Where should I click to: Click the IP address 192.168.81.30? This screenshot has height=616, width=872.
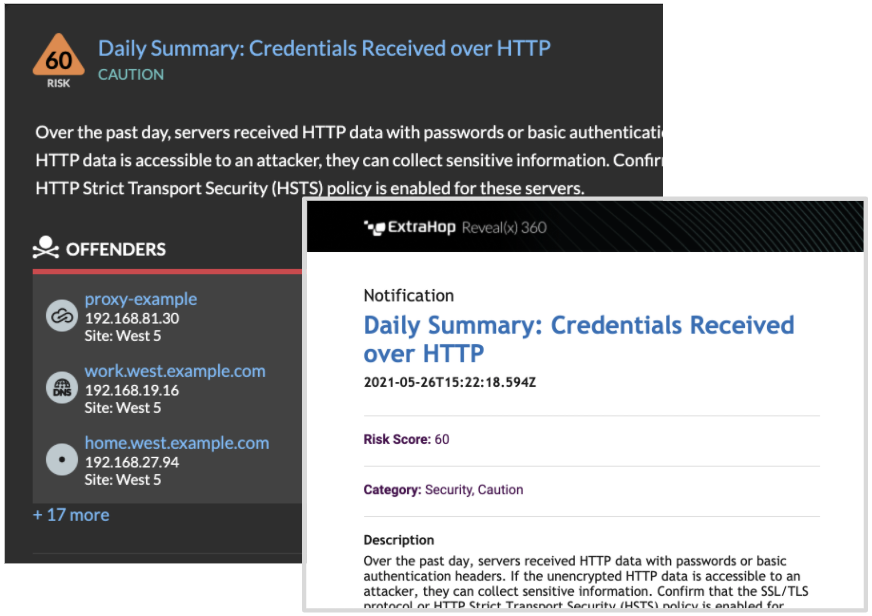(132, 319)
